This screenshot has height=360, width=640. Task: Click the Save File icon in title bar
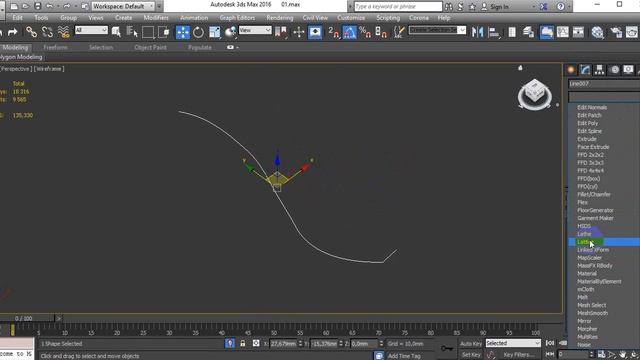(38, 6)
